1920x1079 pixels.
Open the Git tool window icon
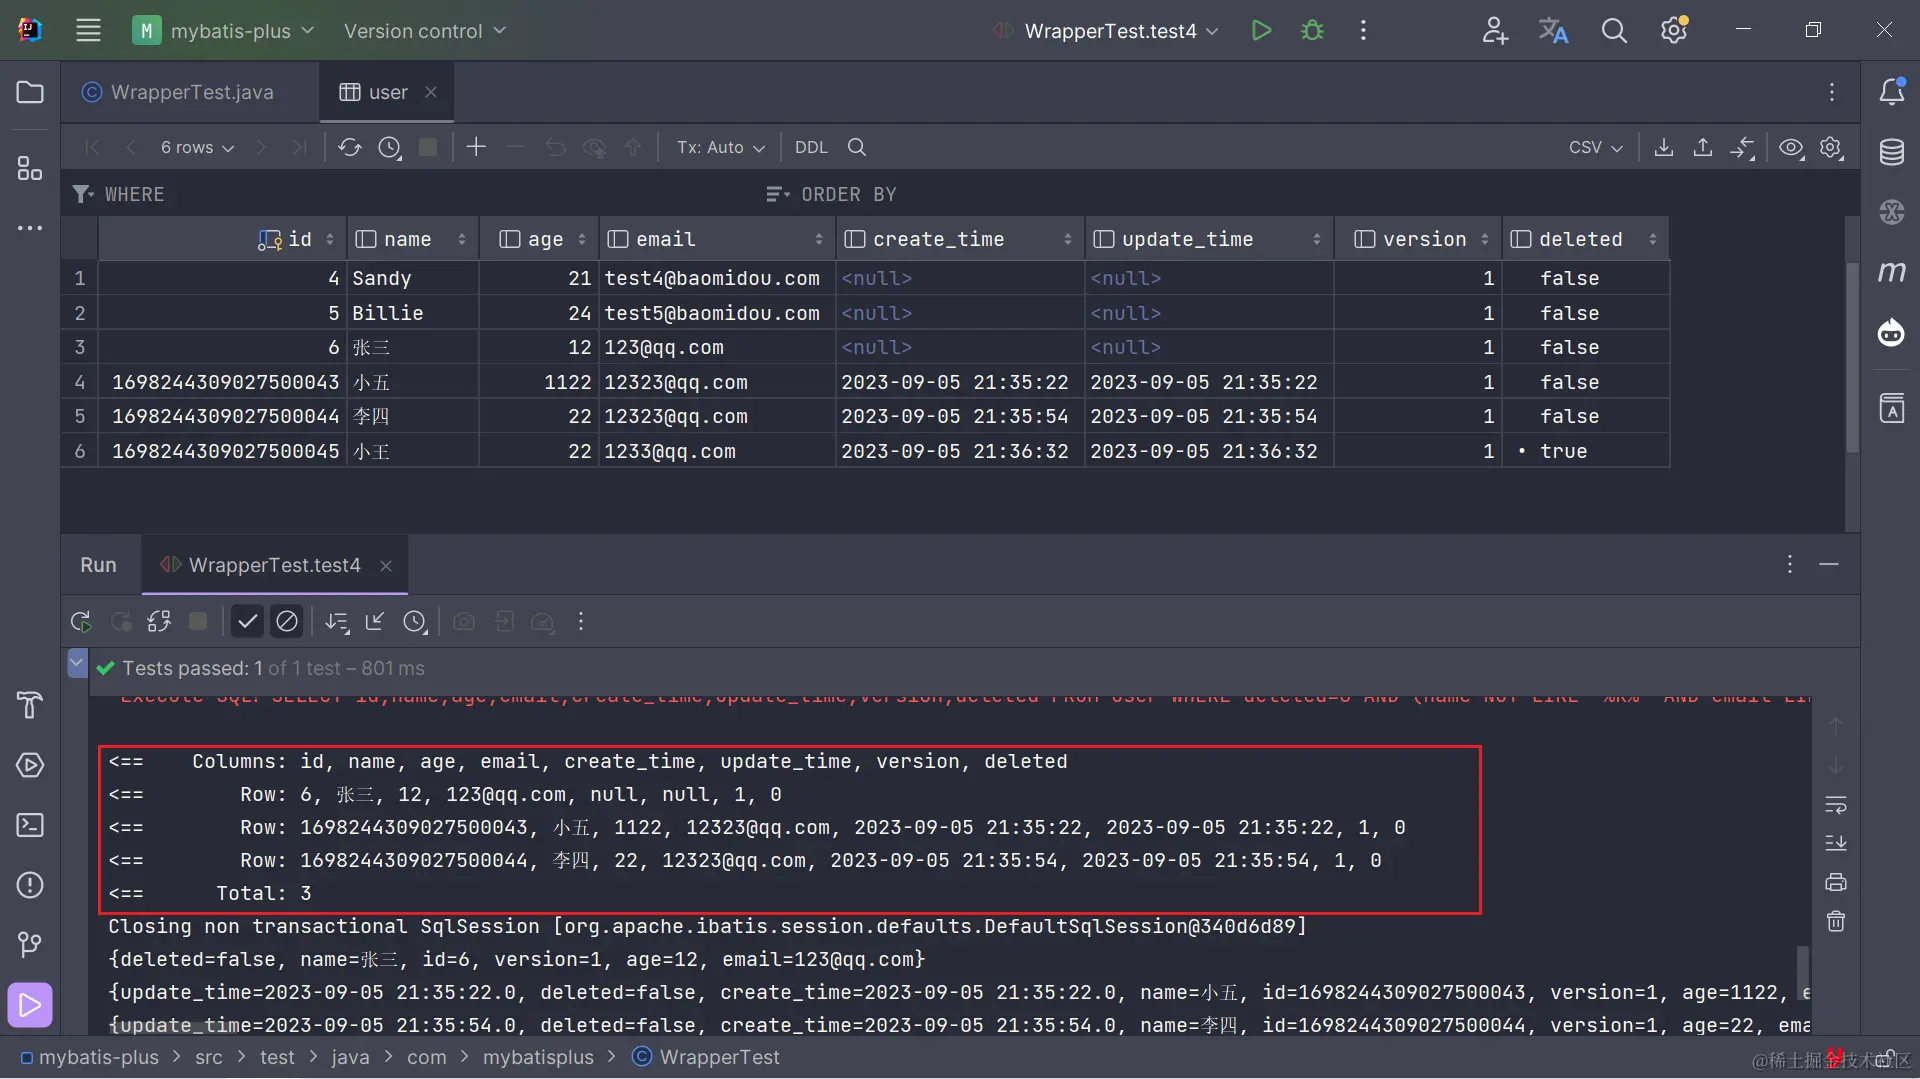click(30, 944)
